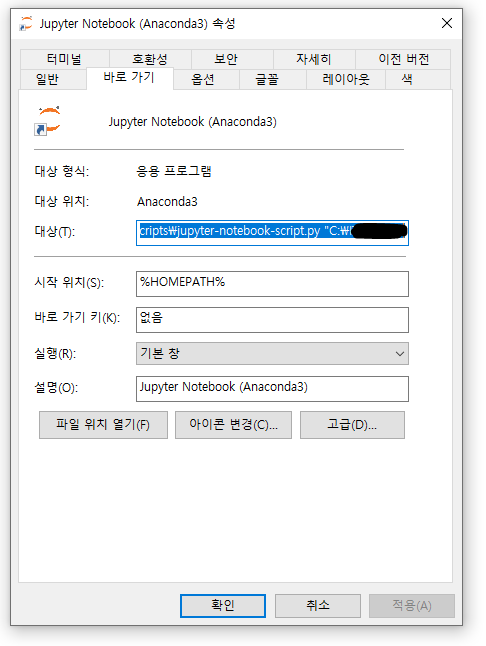Open the 터미널 tab
This screenshot has width=486, height=646.
tap(65, 59)
